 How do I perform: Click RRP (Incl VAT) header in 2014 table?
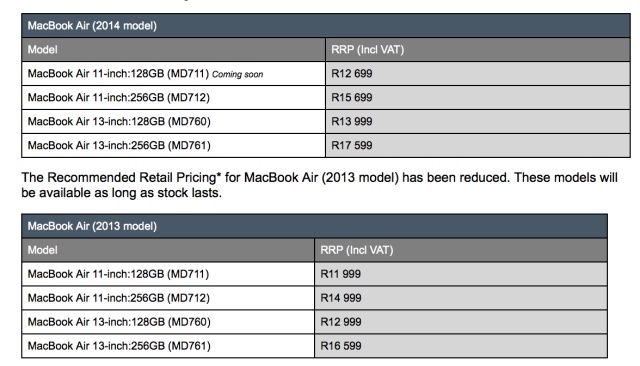478,50
